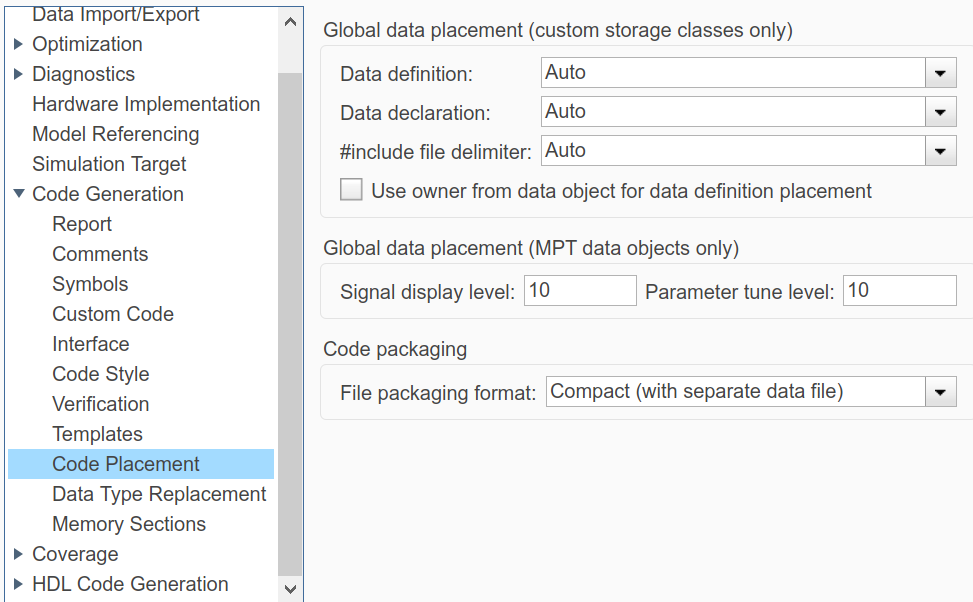Select Hardware Implementation in the tree
Viewport: 973px width, 602px height.
tap(146, 104)
